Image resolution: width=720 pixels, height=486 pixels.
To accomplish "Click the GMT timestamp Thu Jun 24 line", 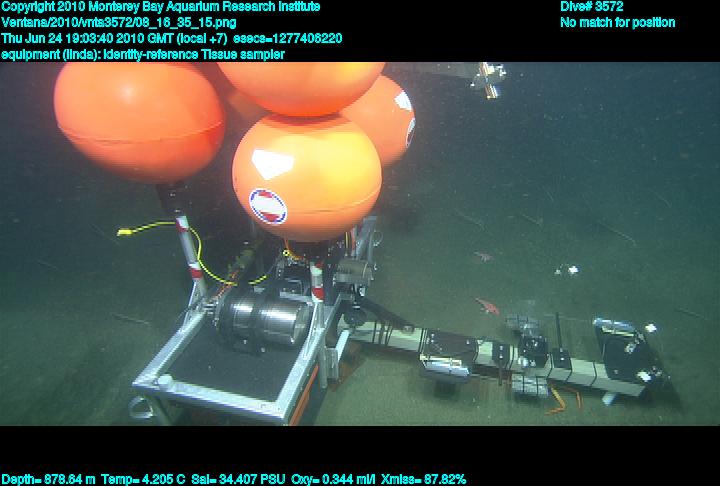I will click(172, 39).
